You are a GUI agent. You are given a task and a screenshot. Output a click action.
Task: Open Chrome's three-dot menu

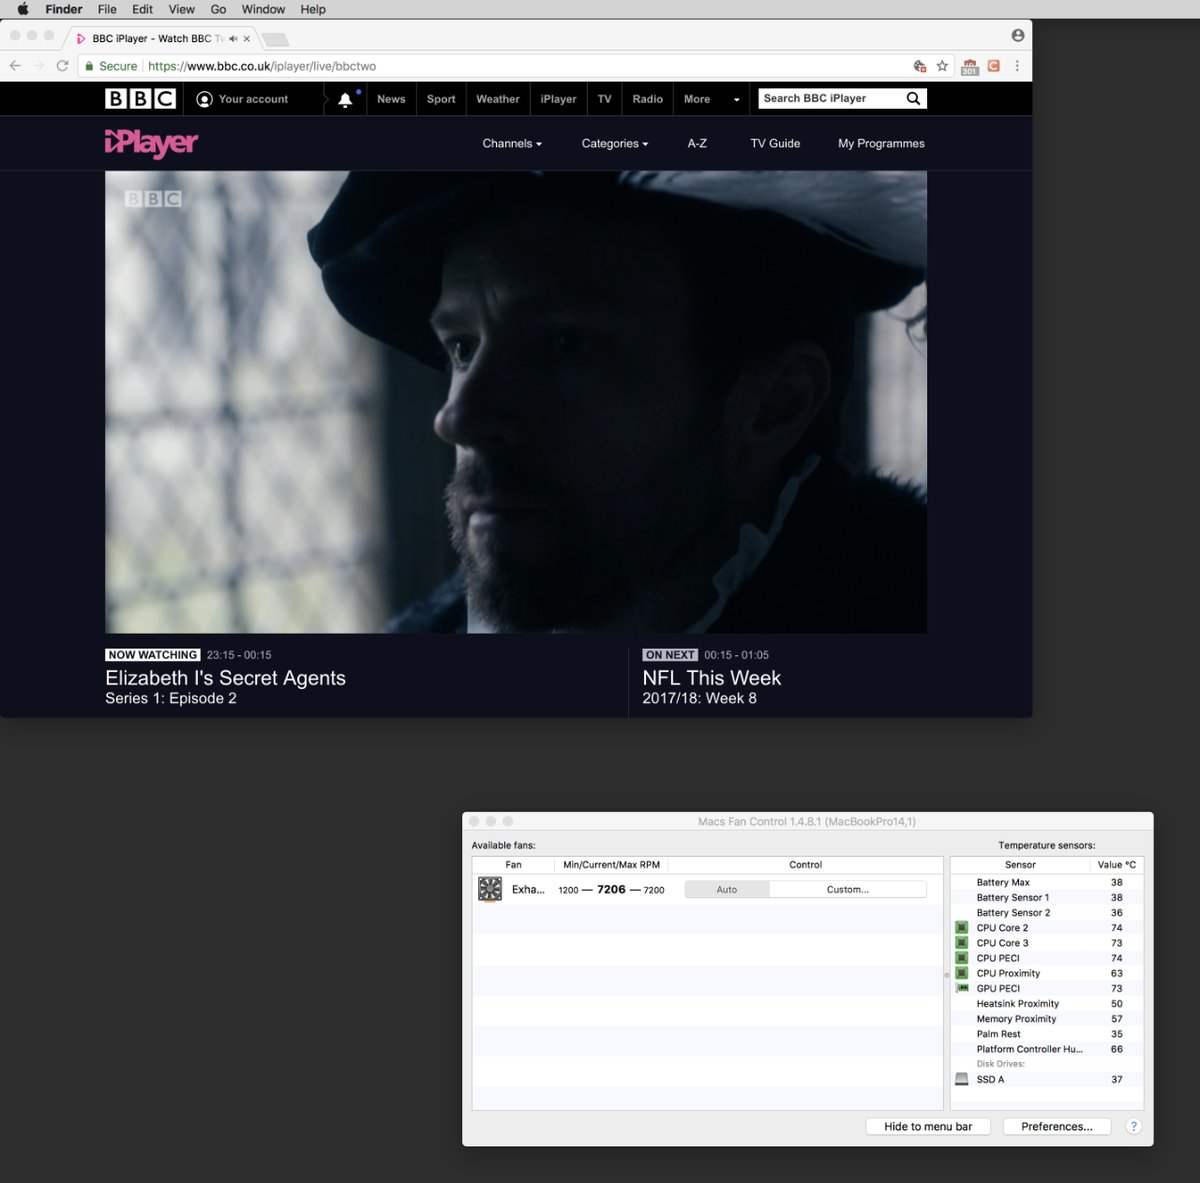coord(1017,66)
